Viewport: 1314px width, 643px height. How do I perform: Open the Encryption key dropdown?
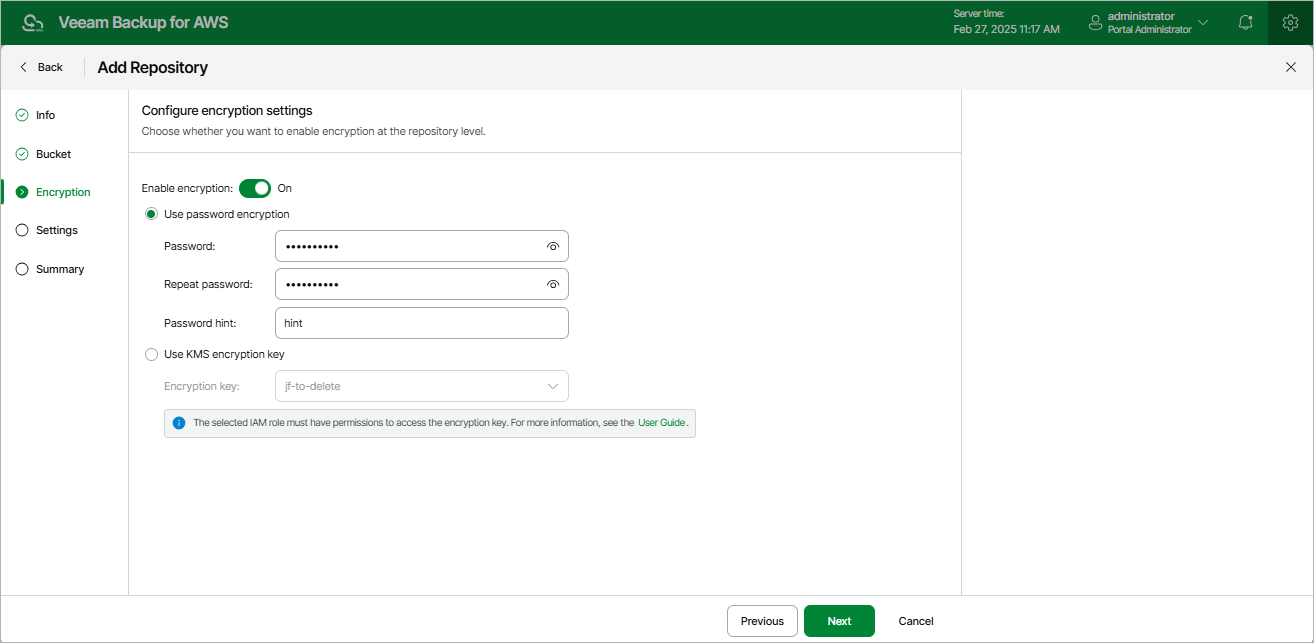click(x=421, y=386)
